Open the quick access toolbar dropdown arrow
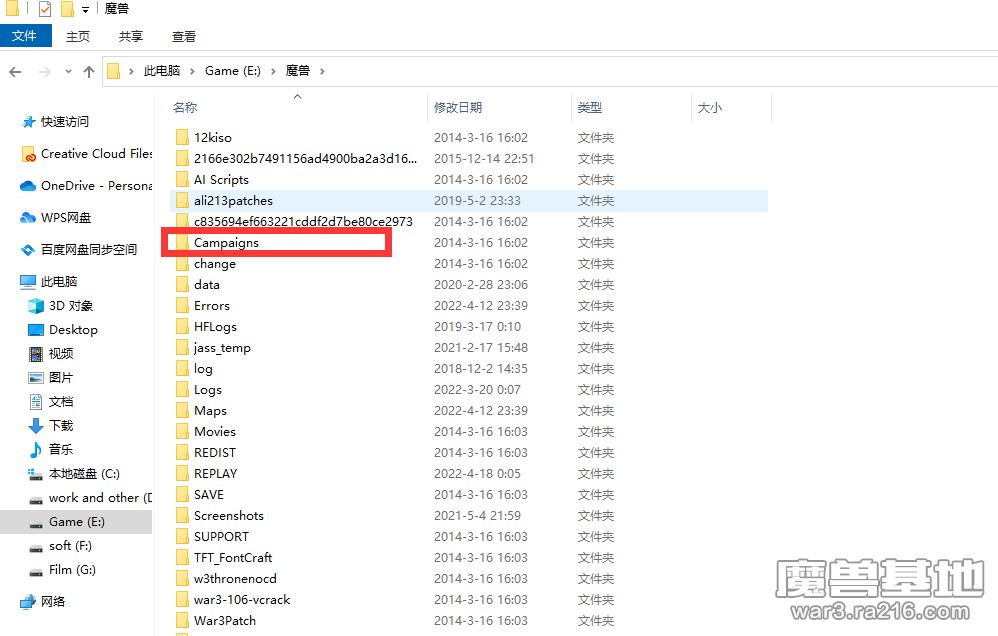998x636 pixels. [x=85, y=10]
